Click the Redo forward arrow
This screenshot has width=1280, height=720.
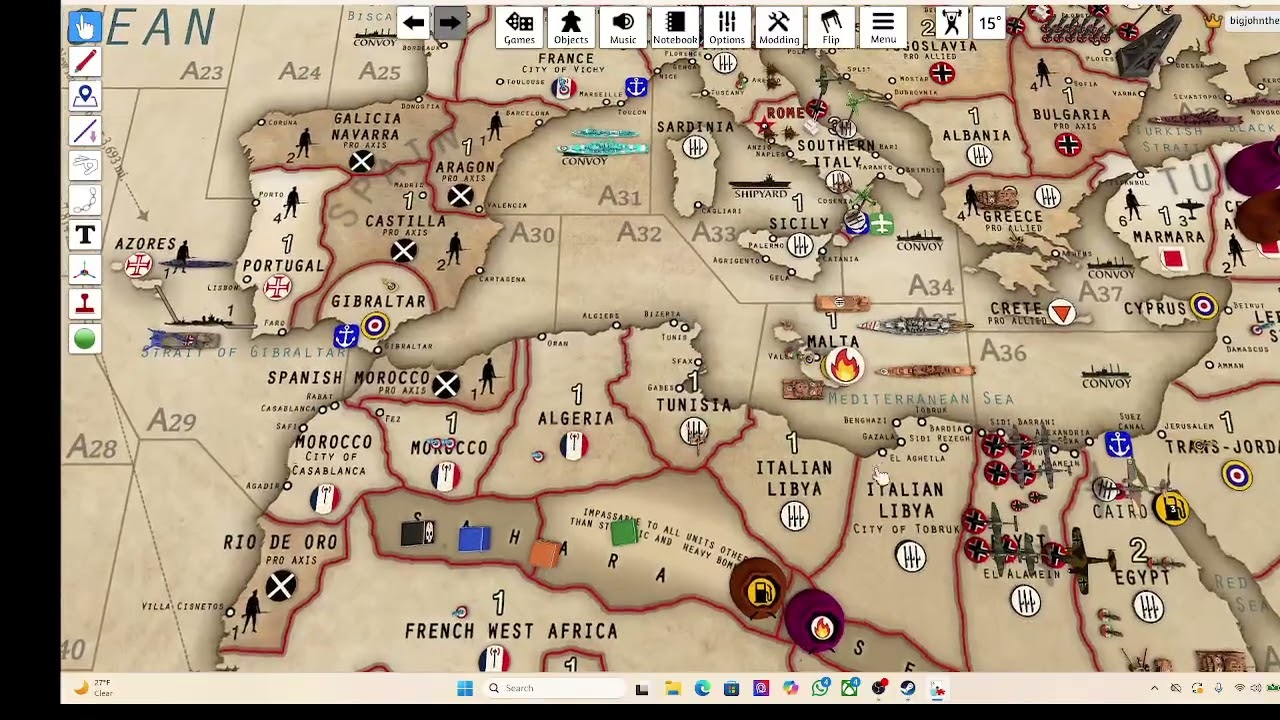click(450, 23)
